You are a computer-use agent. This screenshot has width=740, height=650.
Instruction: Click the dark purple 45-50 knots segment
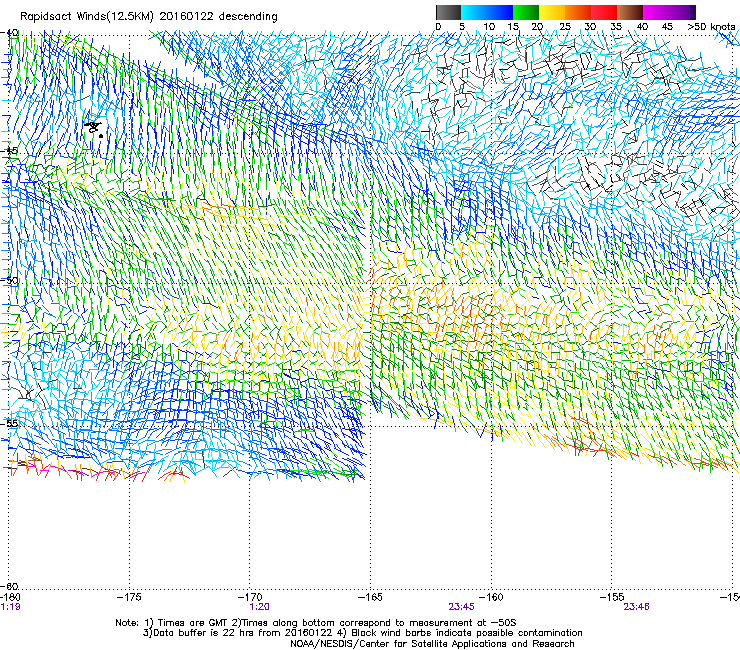tap(682, 12)
